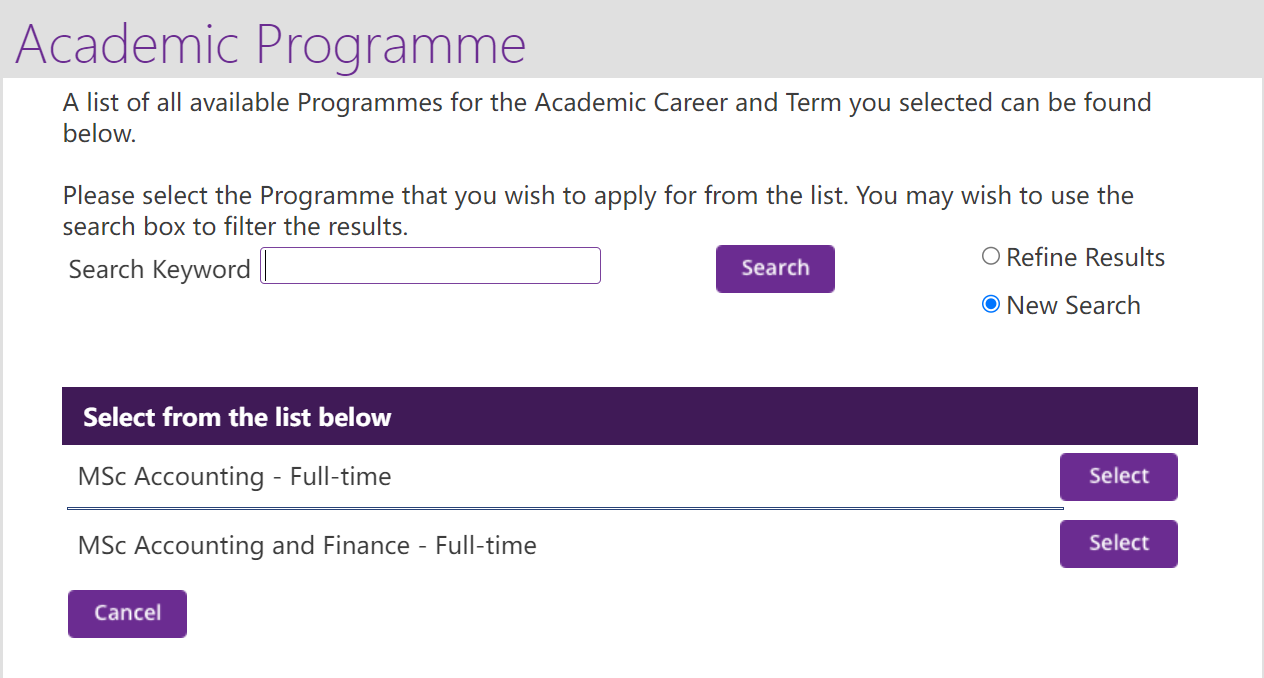Choose the New Search radio button
Viewport: 1264px width, 678px height.
pyautogui.click(x=991, y=305)
